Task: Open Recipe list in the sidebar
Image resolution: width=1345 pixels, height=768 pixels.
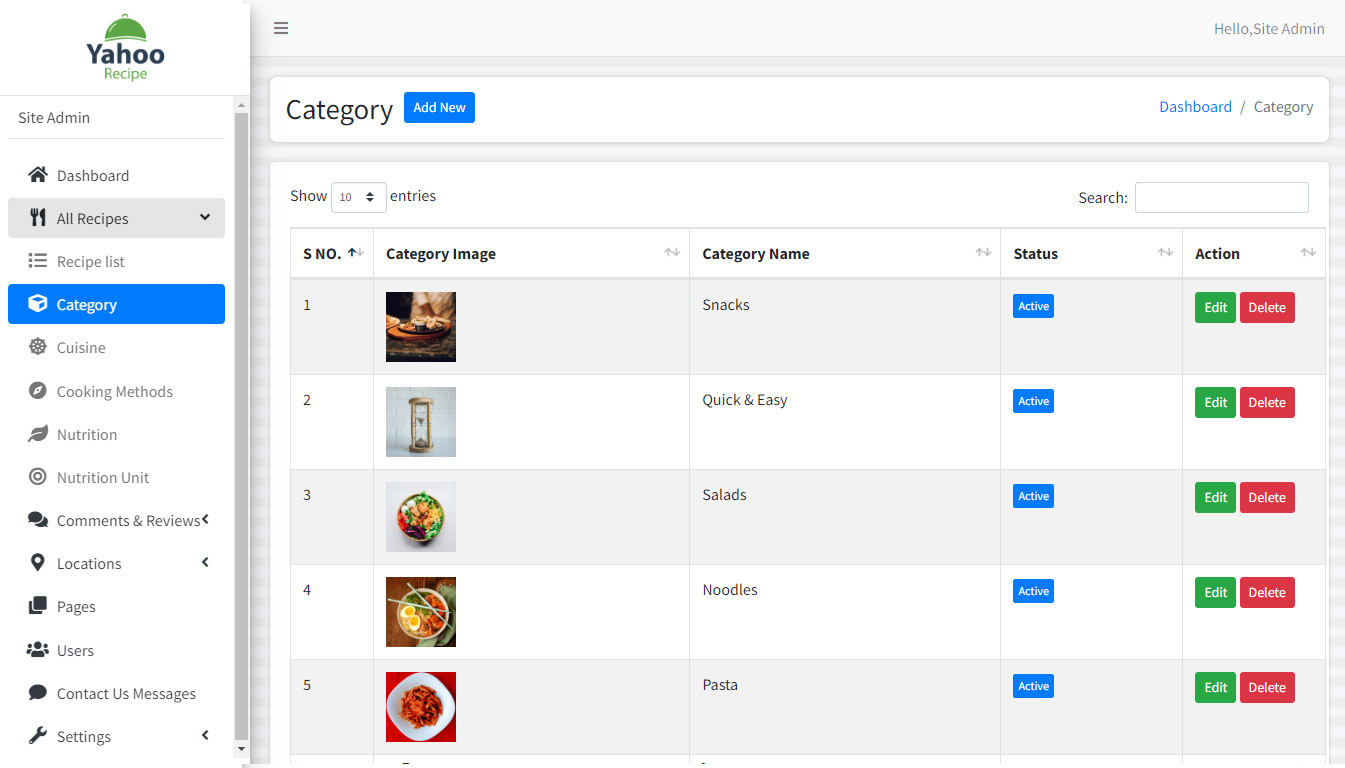Action: (x=91, y=262)
